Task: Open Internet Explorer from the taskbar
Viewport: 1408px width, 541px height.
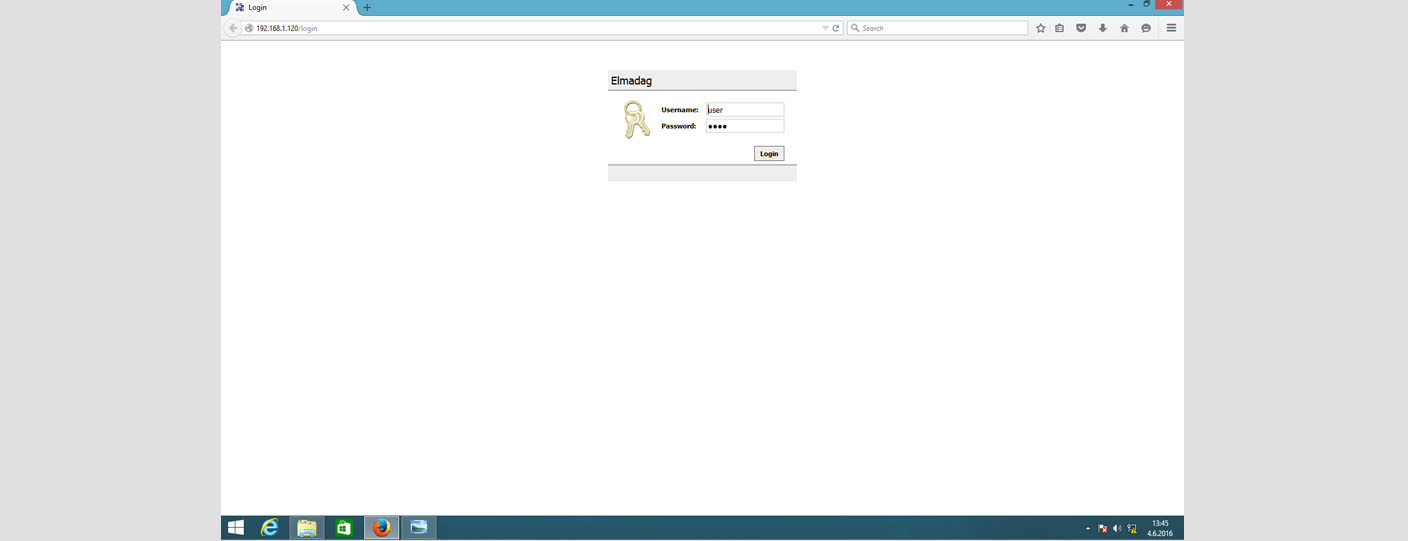Action: point(270,528)
